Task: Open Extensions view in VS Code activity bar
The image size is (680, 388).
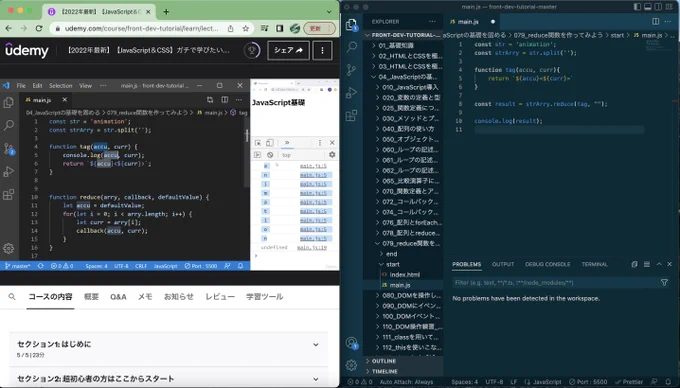Action: click(x=352, y=115)
